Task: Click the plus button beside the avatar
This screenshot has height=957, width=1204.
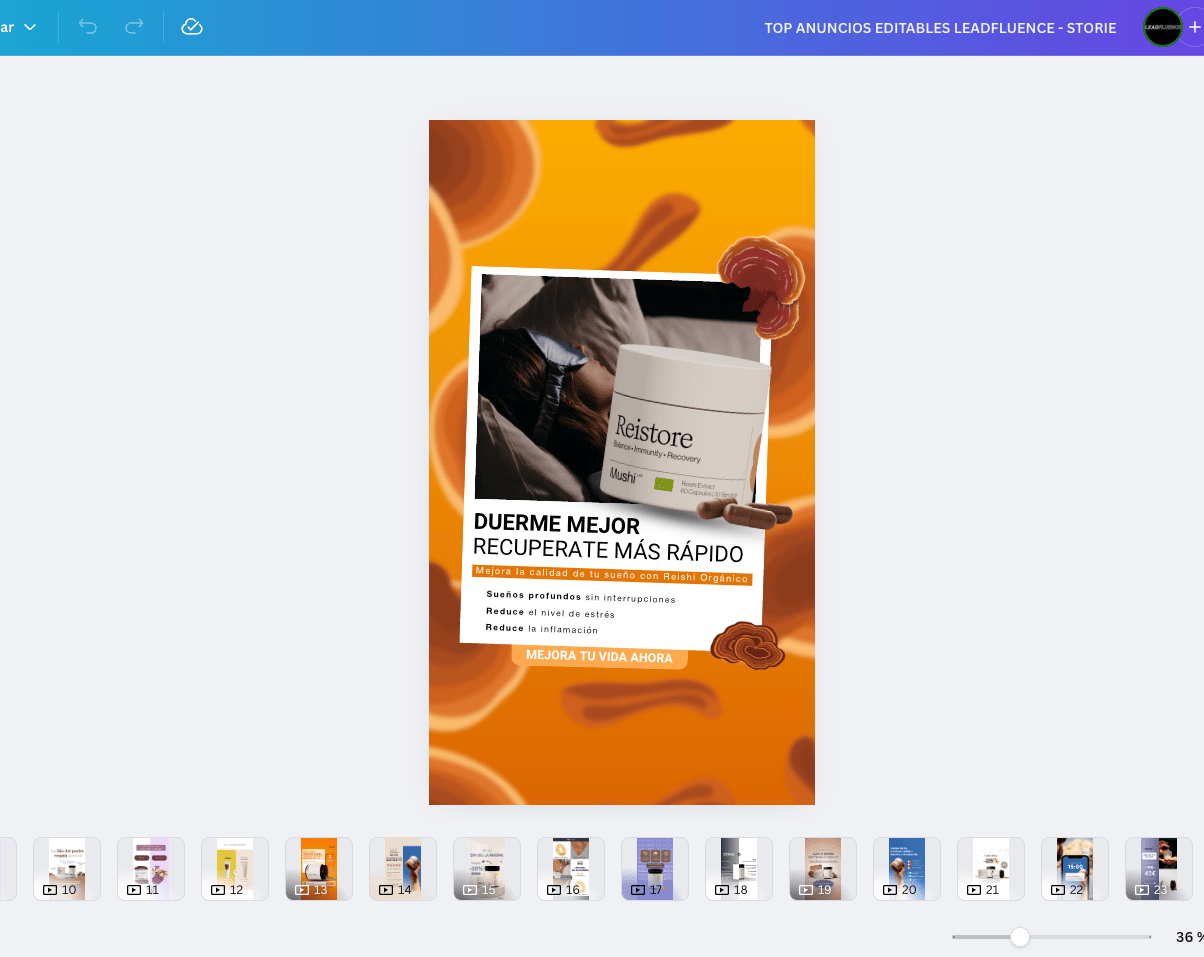Action: pos(1194,27)
